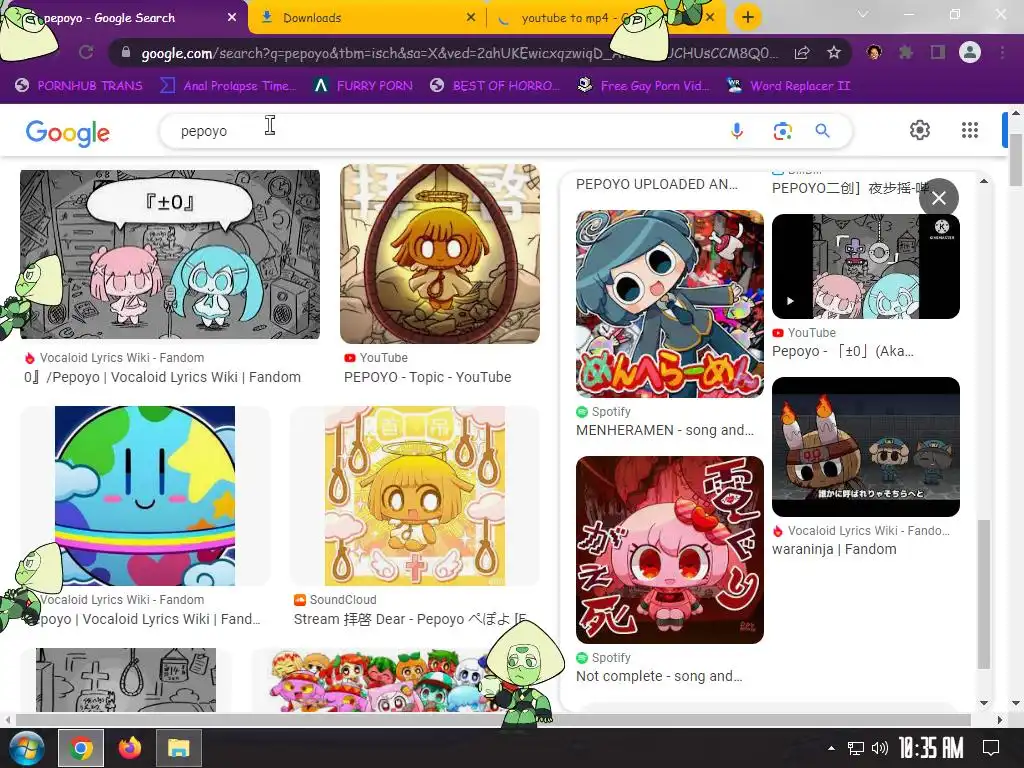Open the Word Replacer II bookmark

click(788, 86)
